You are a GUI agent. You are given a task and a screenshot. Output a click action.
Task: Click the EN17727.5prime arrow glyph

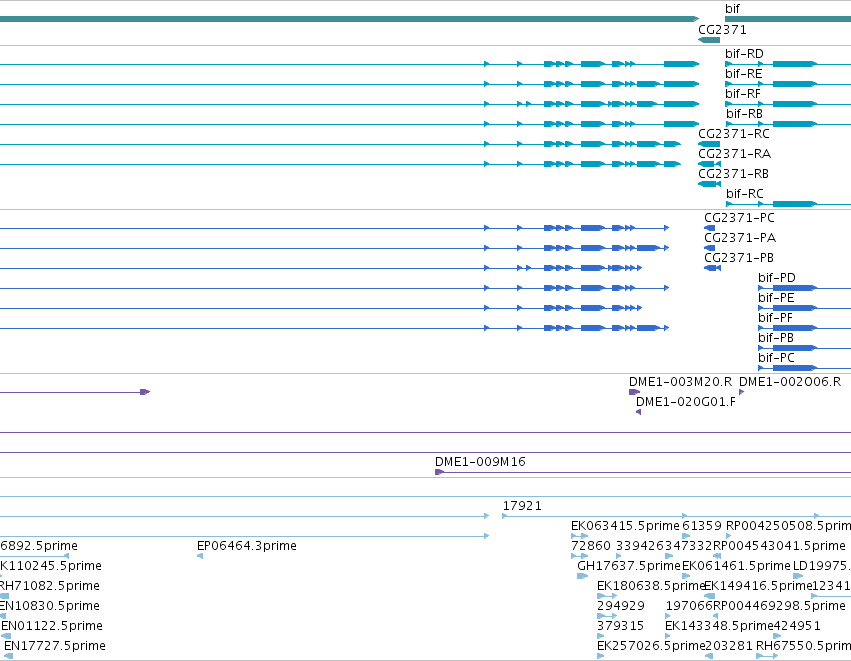coord(9,657)
